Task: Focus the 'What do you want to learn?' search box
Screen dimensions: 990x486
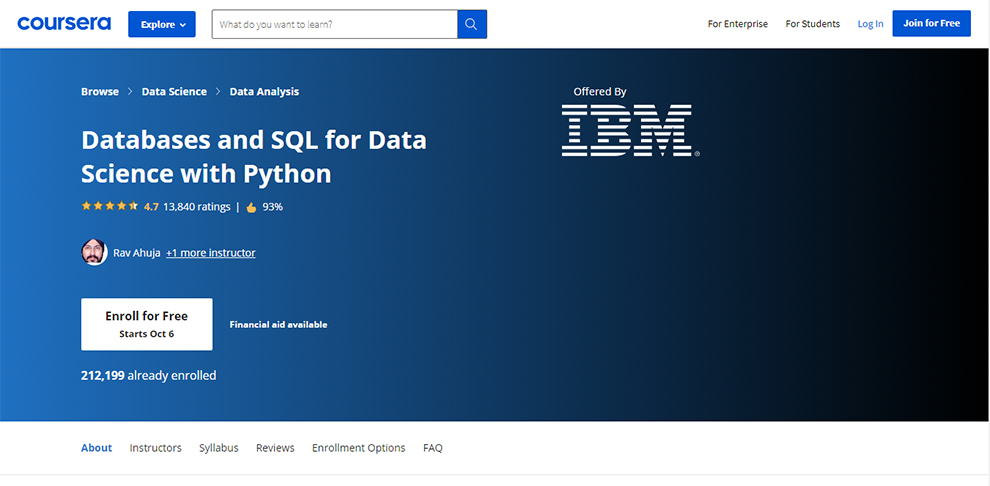Action: click(335, 24)
